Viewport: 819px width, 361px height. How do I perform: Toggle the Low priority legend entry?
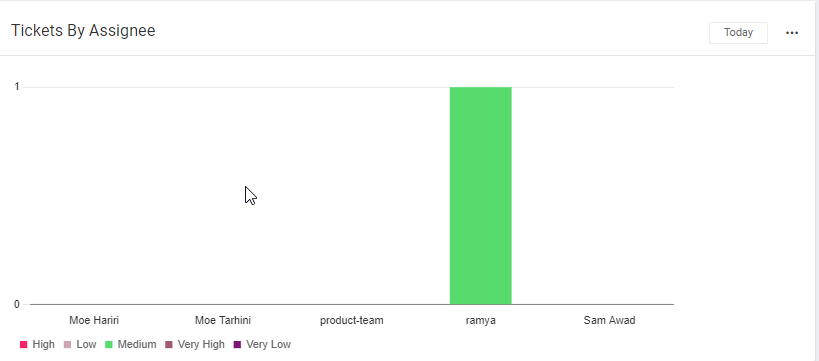point(80,344)
